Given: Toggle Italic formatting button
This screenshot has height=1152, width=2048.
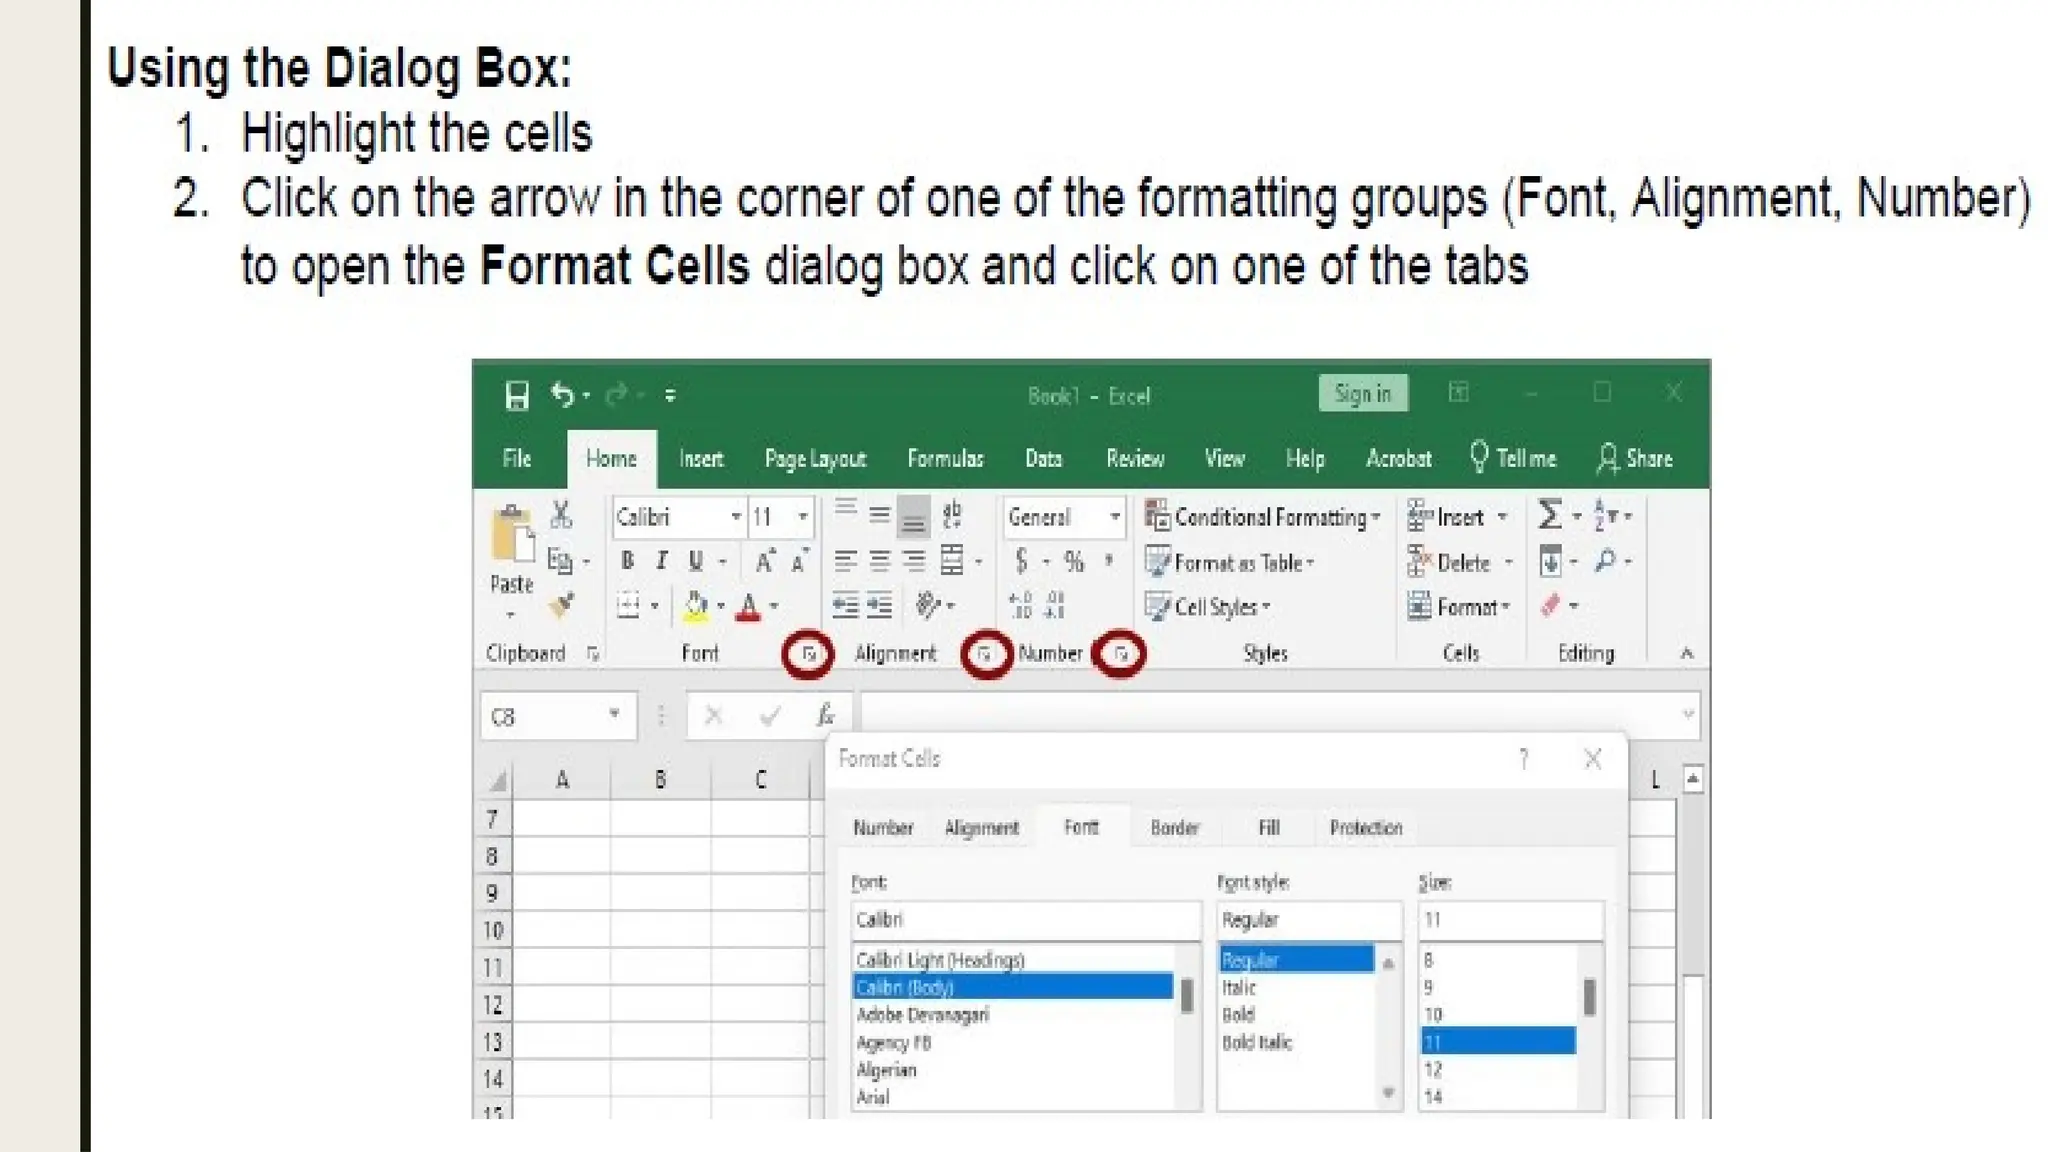Looking at the screenshot, I should tap(661, 562).
